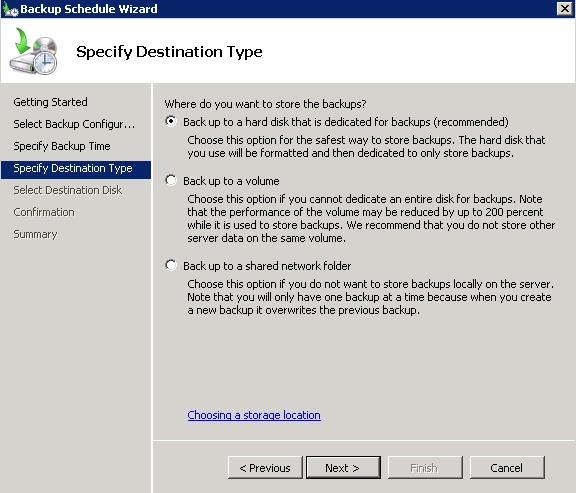Click the shared network folder label text
This screenshot has width=576, height=493.
[267, 266]
